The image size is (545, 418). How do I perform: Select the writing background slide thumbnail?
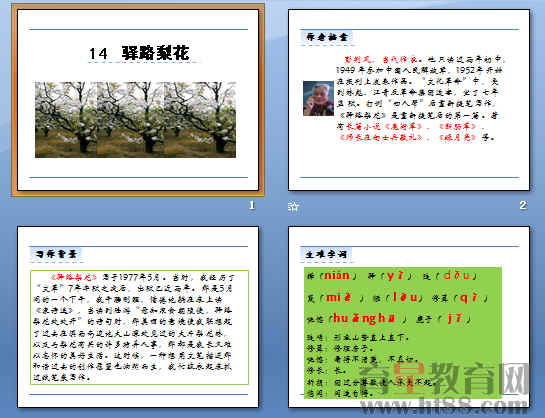pos(138,317)
